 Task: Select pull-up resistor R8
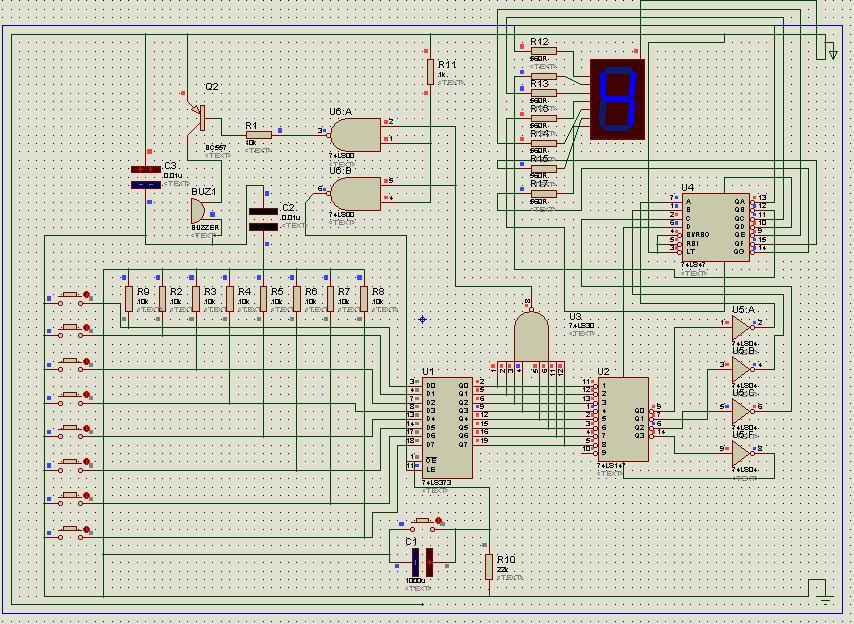[x=364, y=299]
